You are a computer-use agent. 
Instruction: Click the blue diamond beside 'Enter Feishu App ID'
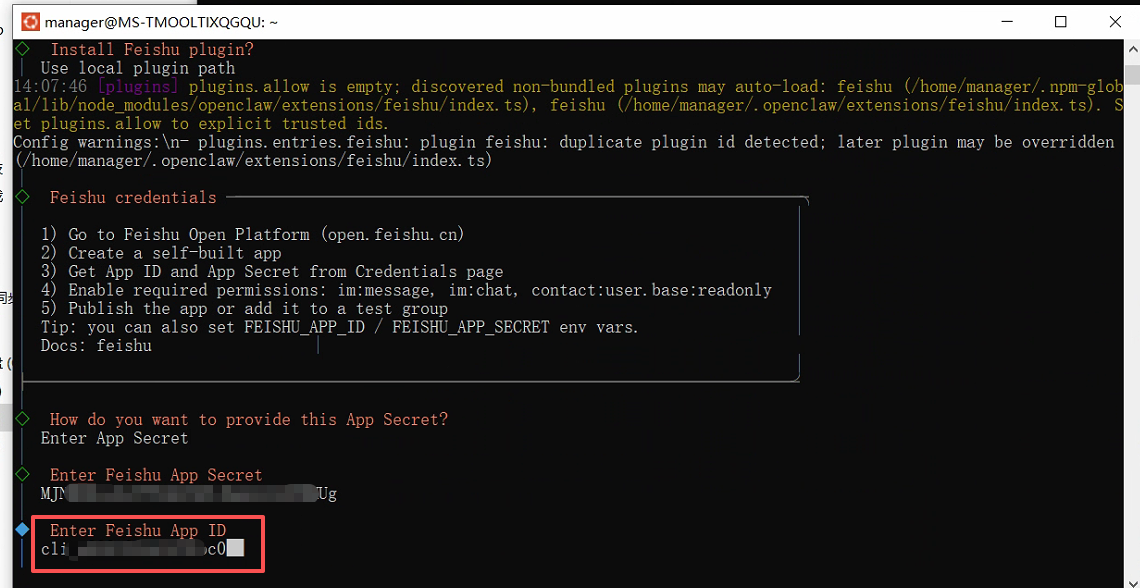[23, 530]
